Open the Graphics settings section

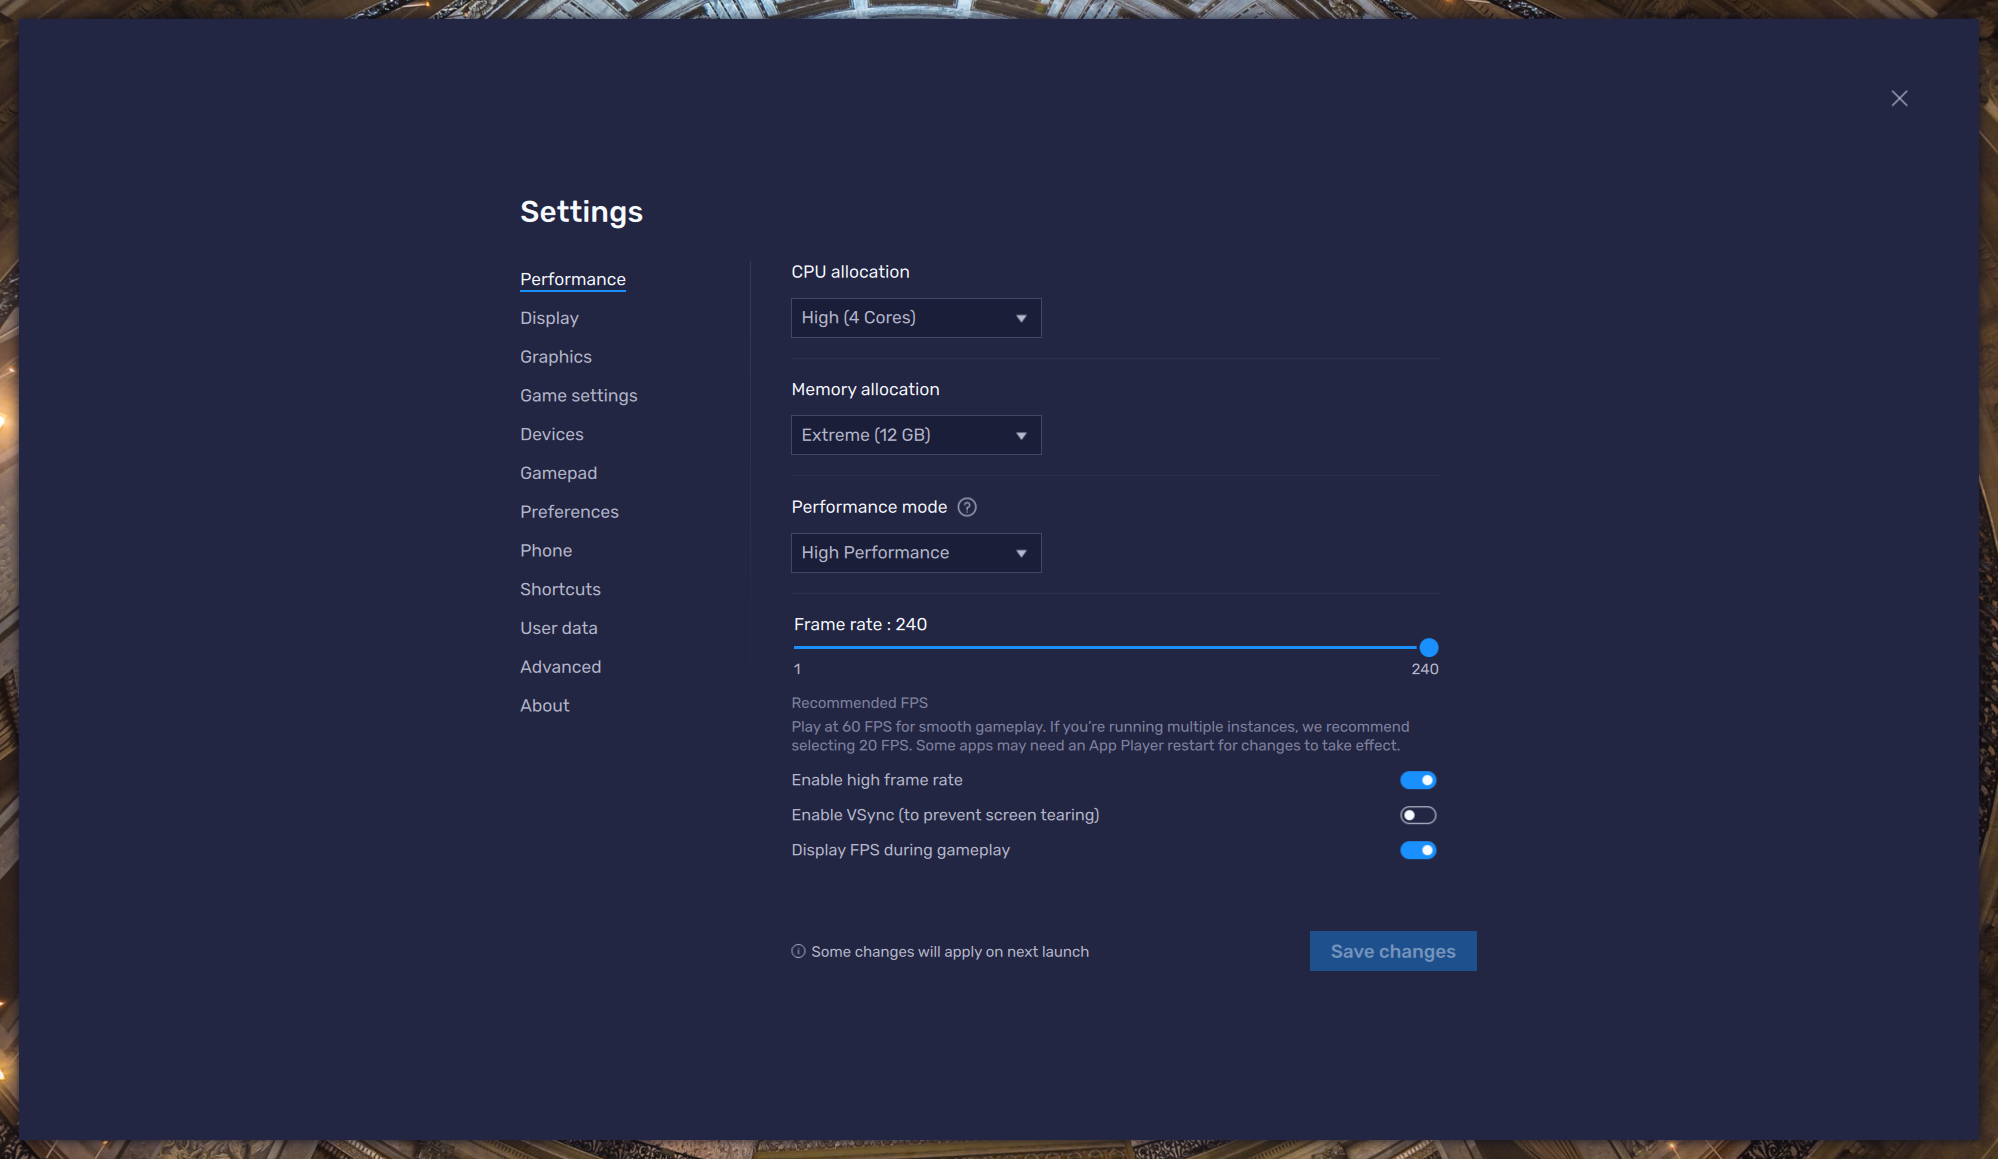555,357
